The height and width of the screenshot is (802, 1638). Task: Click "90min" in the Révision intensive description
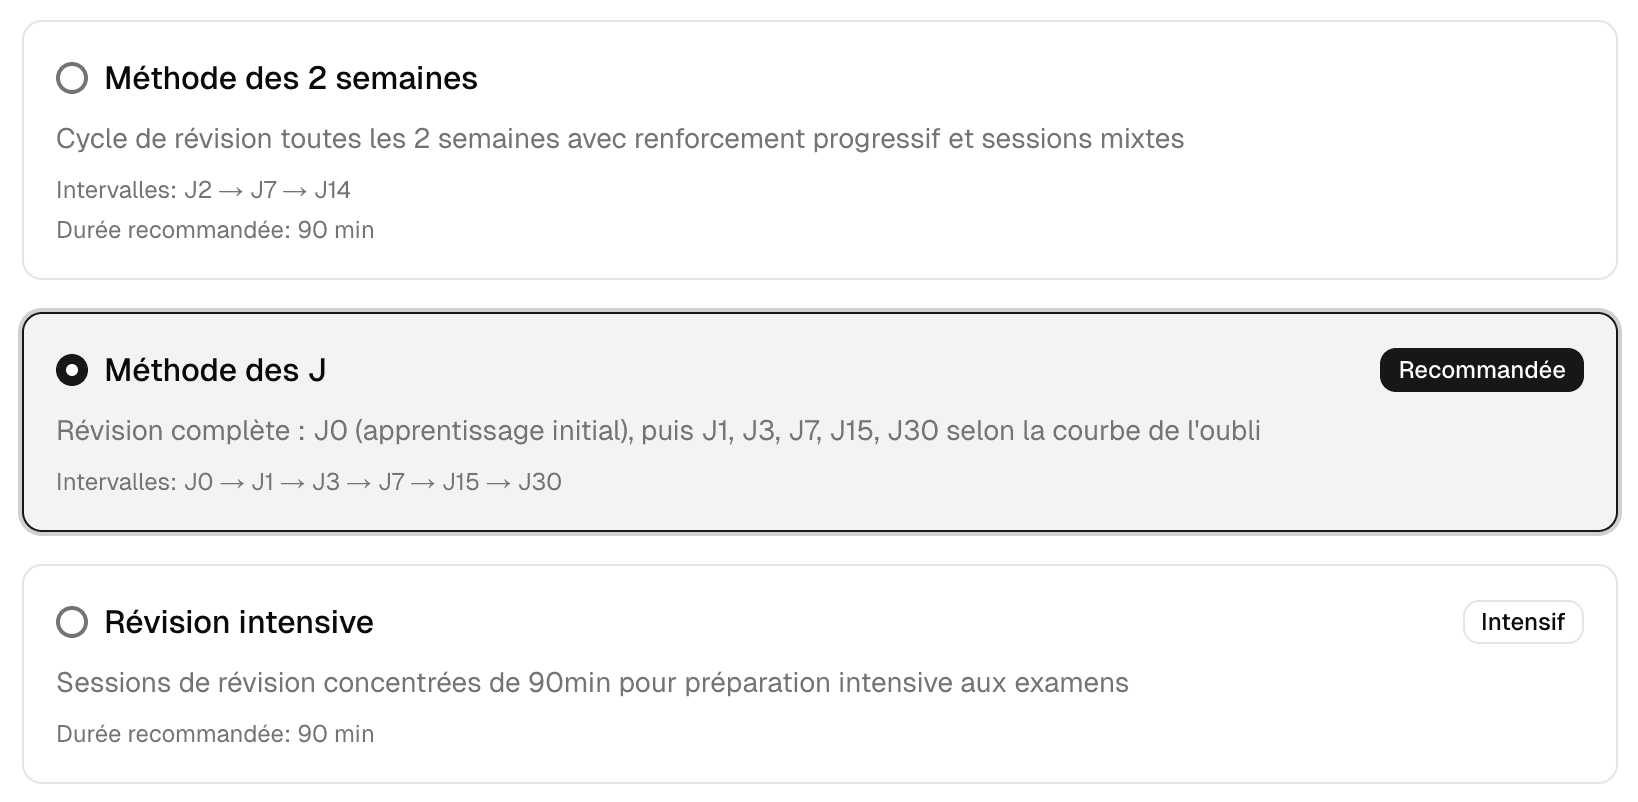(569, 683)
